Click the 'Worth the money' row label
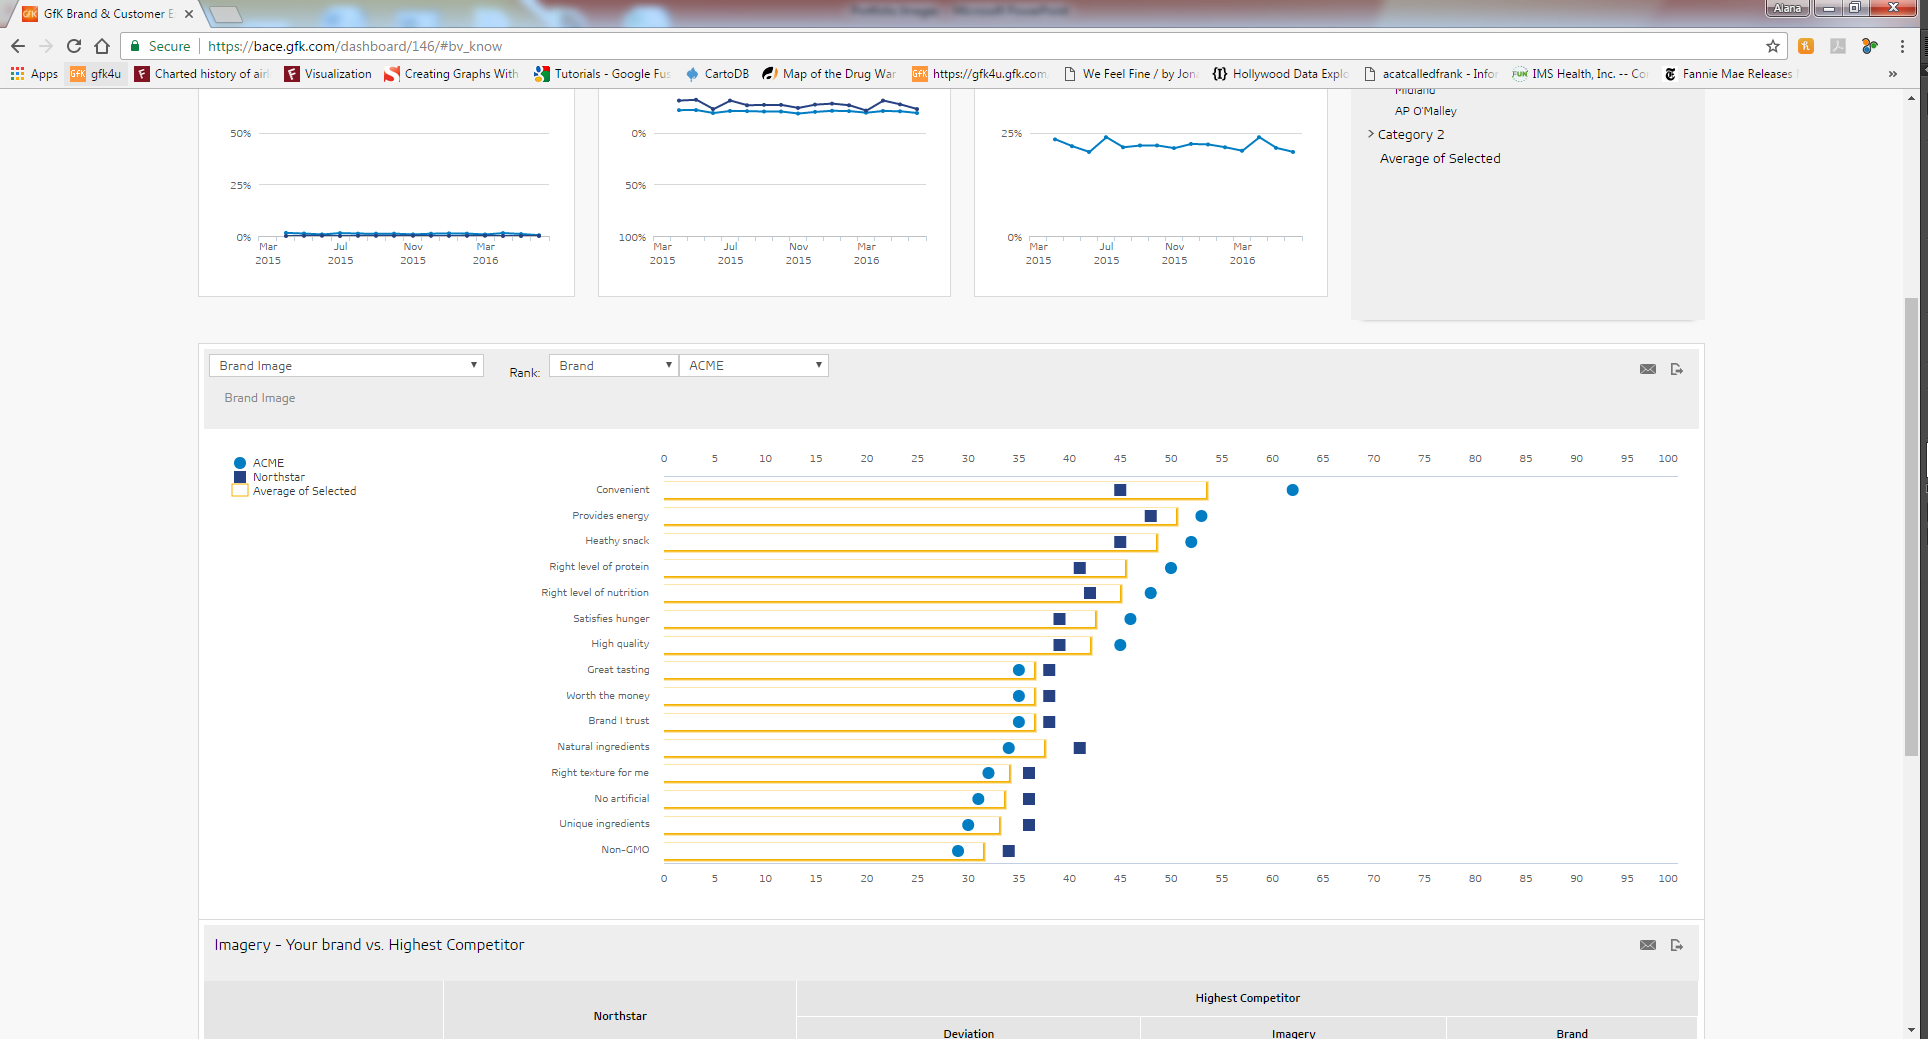Viewport: 1928px width, 1039px height. click(x=607, y=696)
